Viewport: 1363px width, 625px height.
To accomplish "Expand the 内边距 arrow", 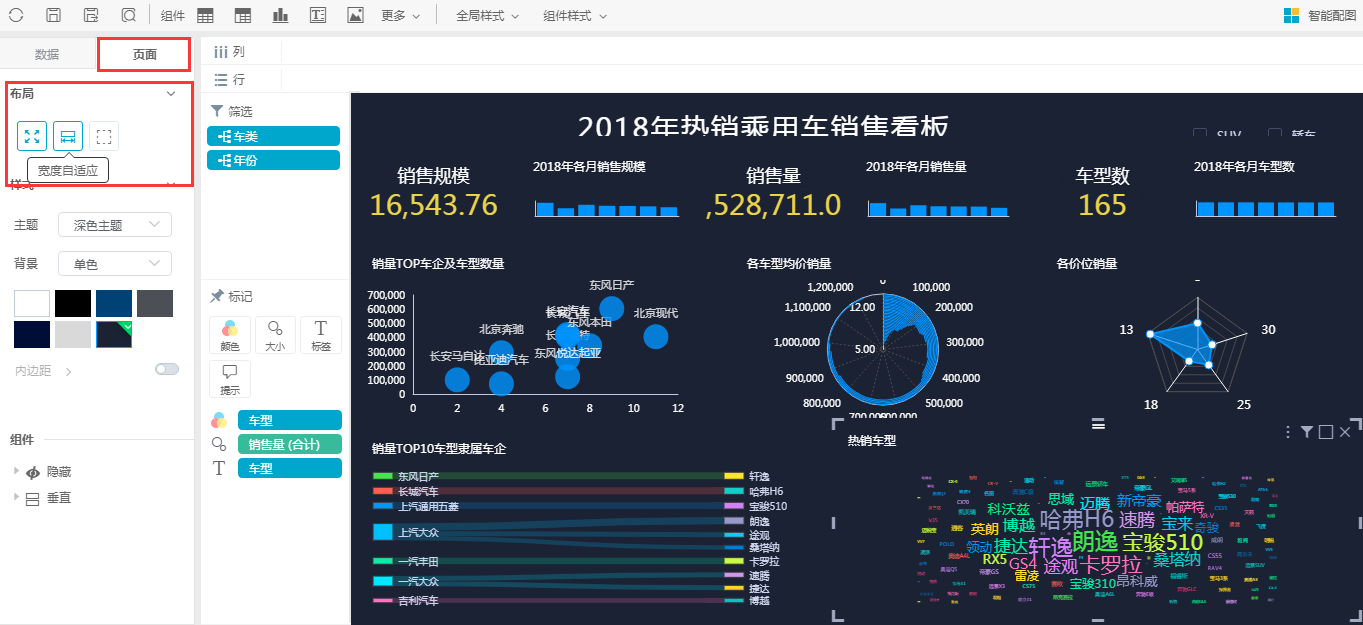I will [68, 372].
